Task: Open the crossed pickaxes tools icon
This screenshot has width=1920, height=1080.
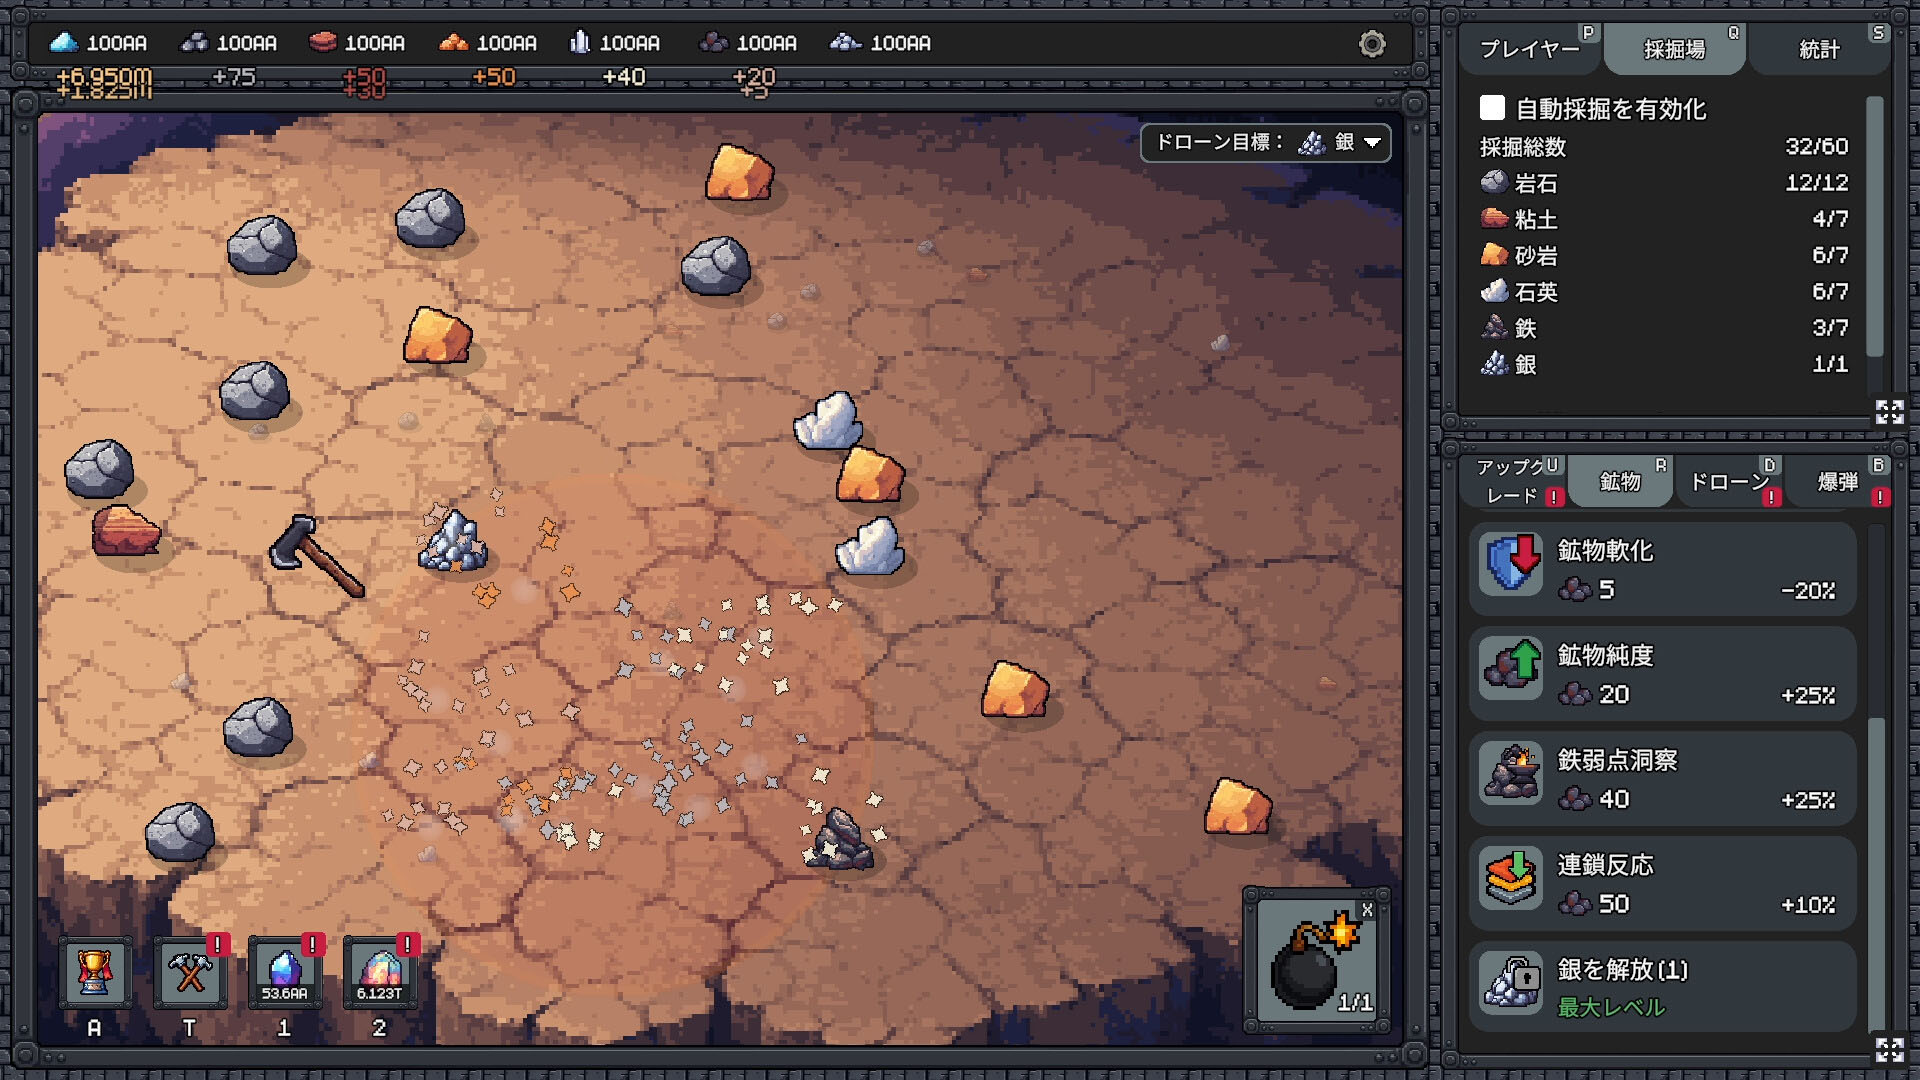Action: tap(190, 973)
